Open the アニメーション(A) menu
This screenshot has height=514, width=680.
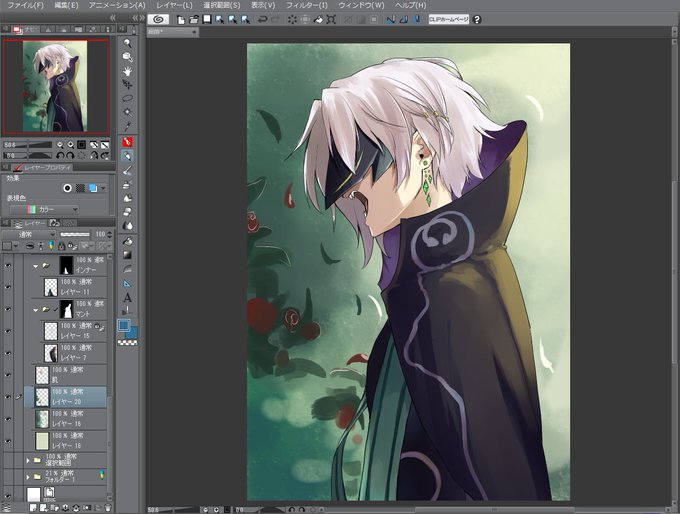click(x=117, y=6)
